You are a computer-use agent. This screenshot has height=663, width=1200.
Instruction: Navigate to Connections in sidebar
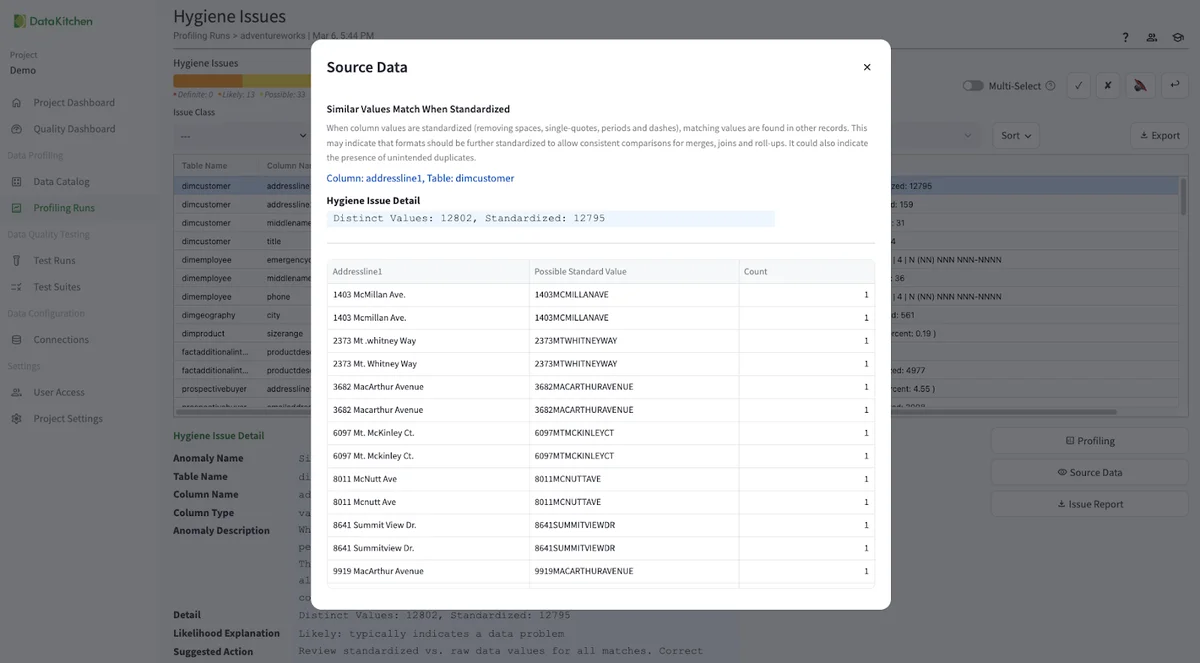coord(61,340)
